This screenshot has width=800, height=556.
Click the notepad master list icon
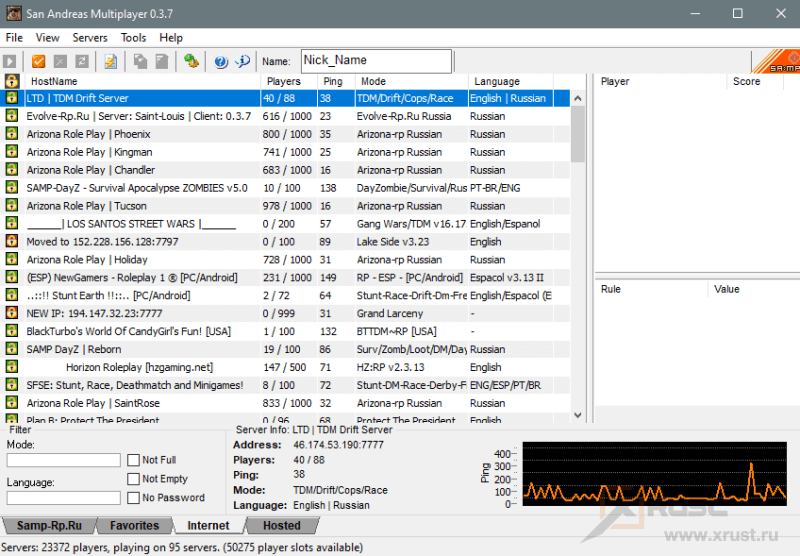[110, 62]
